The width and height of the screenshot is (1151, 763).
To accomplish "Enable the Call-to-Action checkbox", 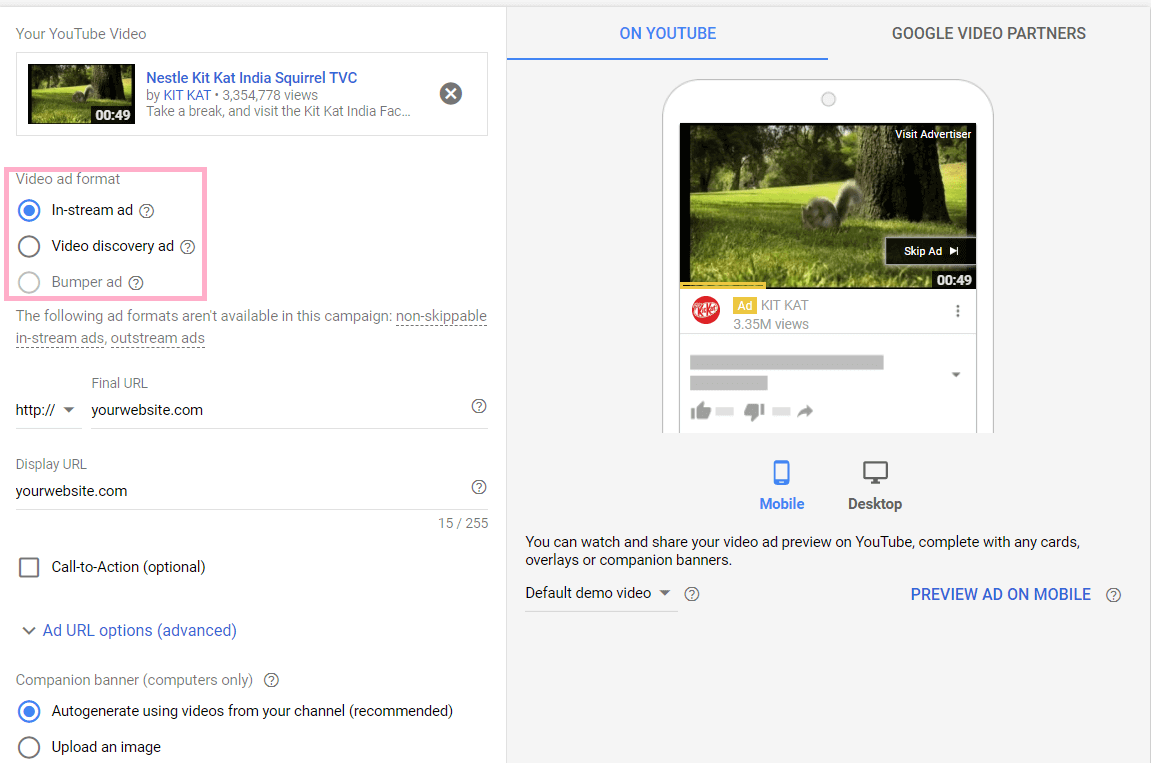I will coord(29,568).
